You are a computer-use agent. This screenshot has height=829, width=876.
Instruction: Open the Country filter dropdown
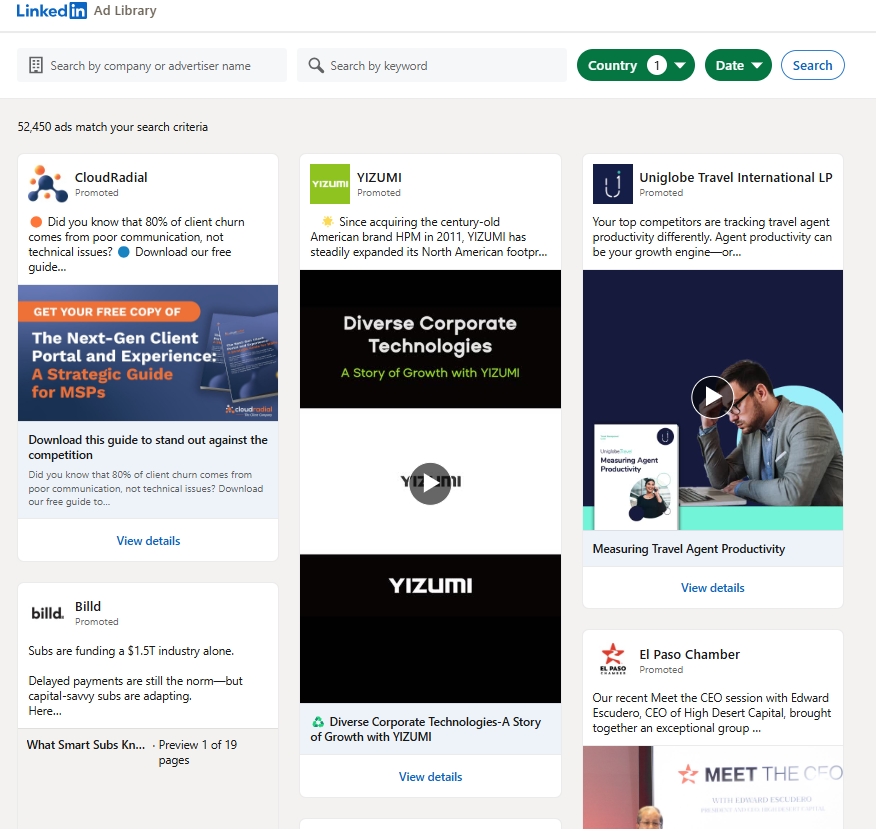(x=636, y=65)
